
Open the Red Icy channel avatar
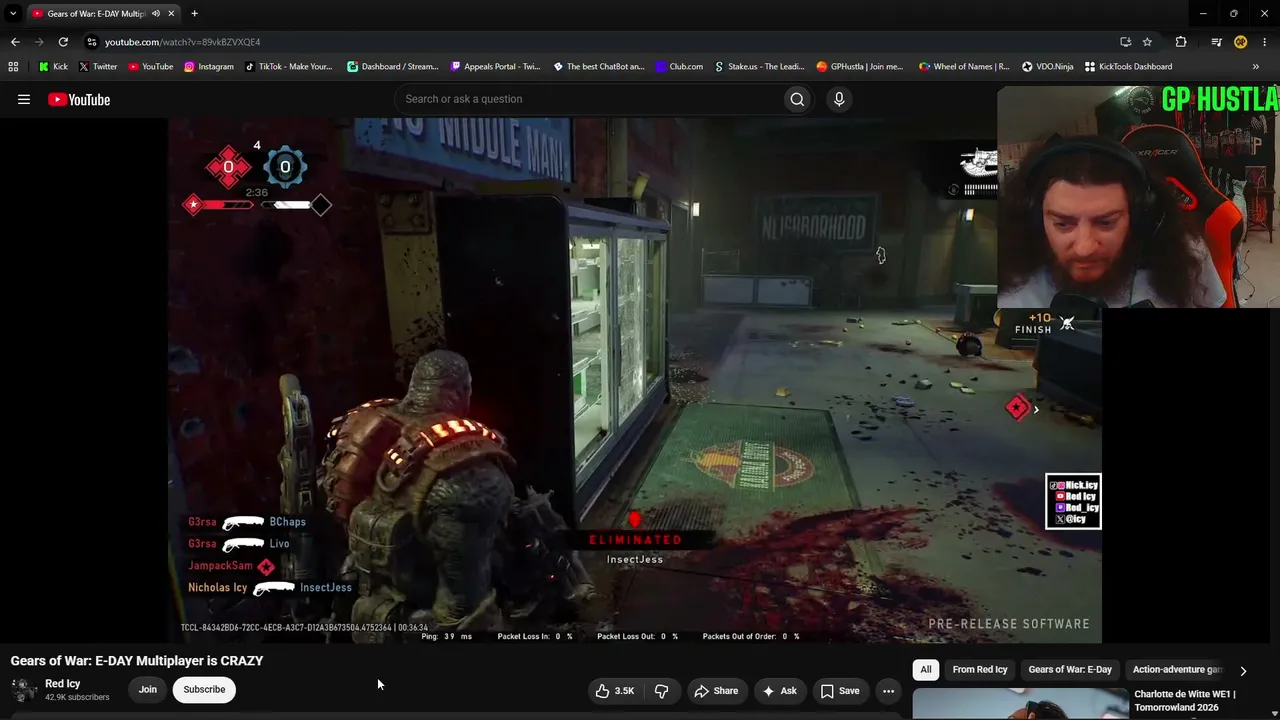click(x=23, y=690)
